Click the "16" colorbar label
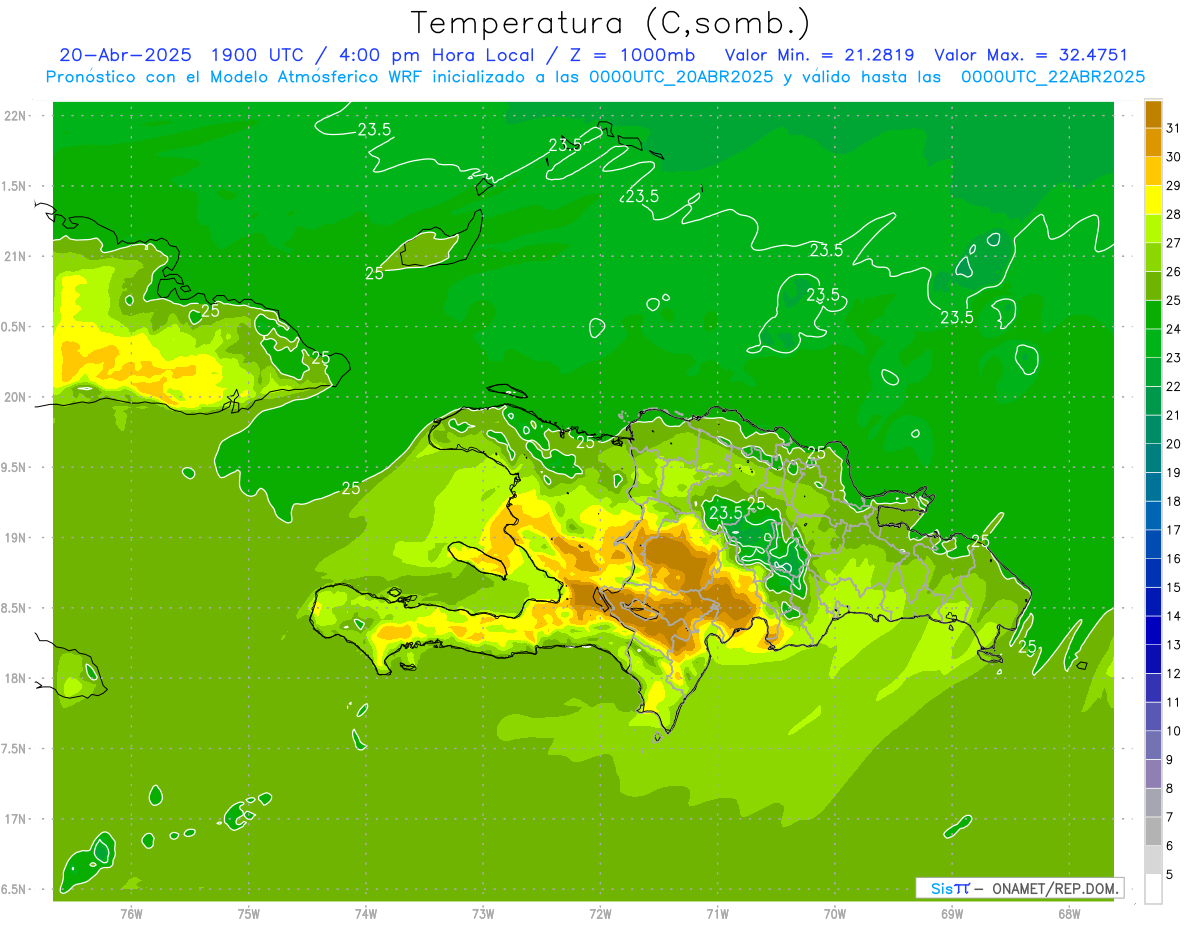This screenshot has width=1200, height=927. (x=1173, y=559)
